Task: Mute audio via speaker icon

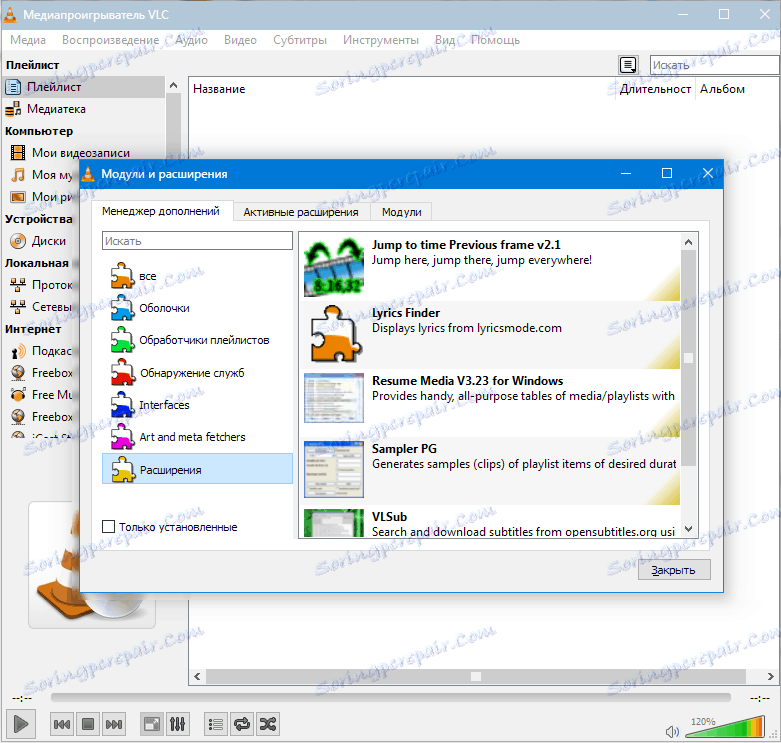Action: [x=672, y=731]
